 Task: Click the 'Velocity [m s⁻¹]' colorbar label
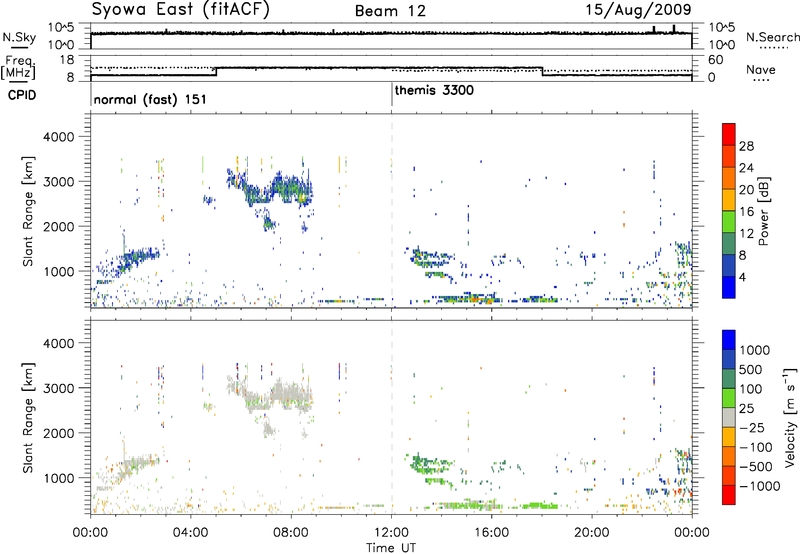point(790,417)
